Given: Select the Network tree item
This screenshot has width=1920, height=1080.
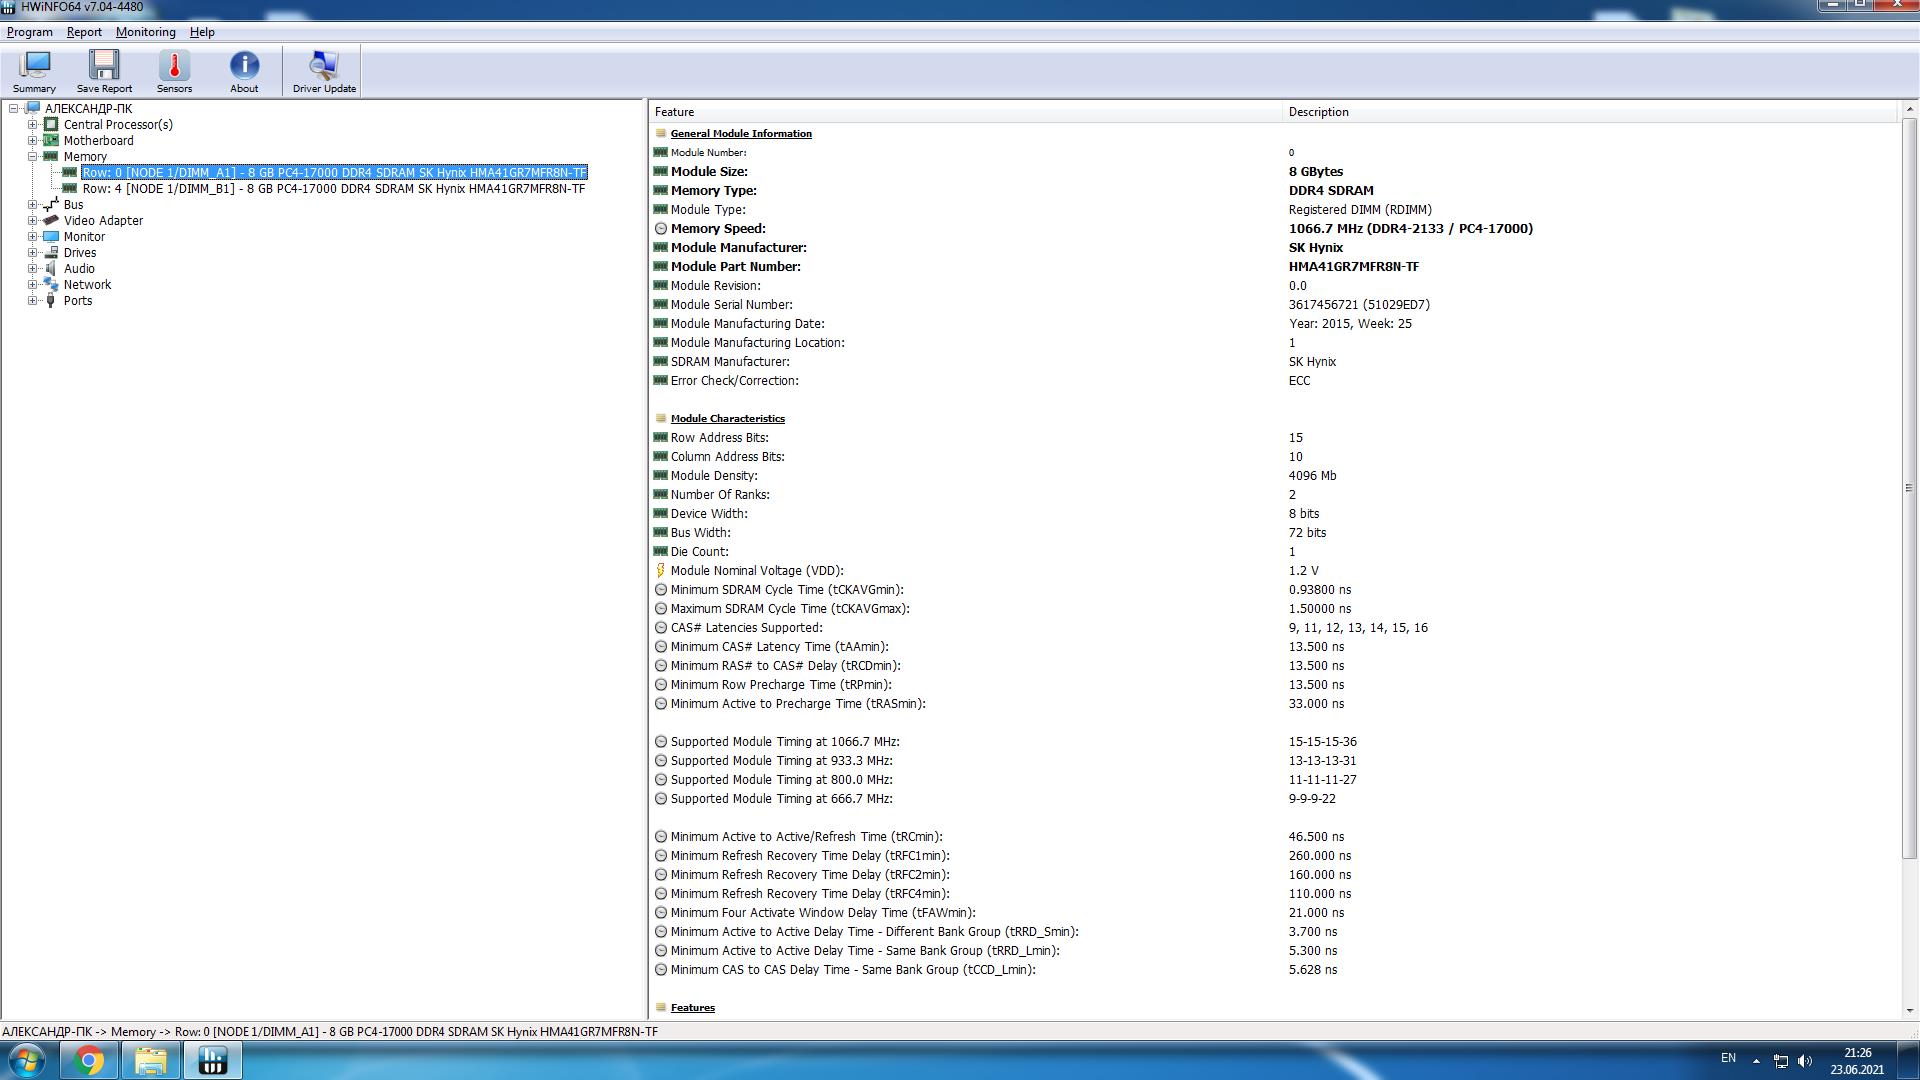Looking at the screenshot, I should click(x=87, y=285).
